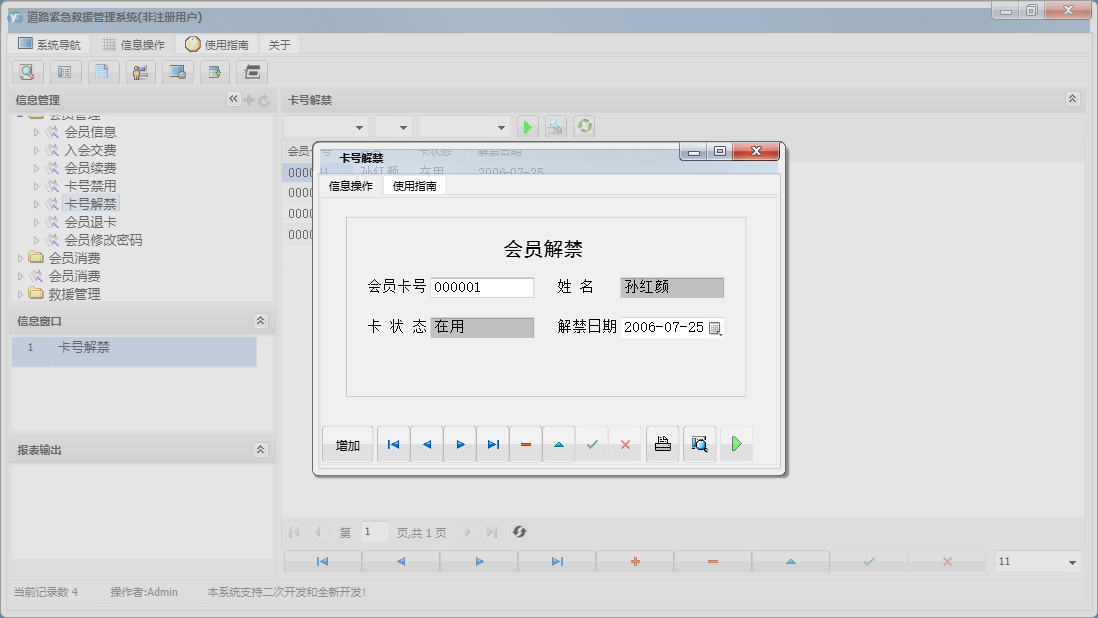This screenshot has width=1098, height=618.
Task: Switch to the 使用指南 tab in the dialog
Action: [413, 185]
